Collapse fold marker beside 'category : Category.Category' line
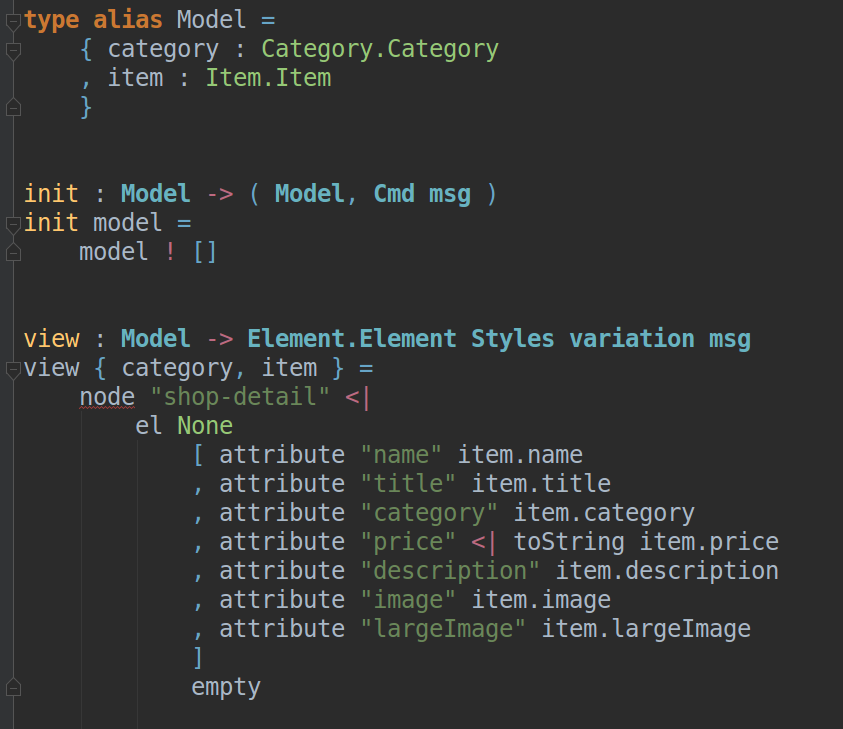Image resolution: width=843 pixels, height=729 pixels. (13, 51)
